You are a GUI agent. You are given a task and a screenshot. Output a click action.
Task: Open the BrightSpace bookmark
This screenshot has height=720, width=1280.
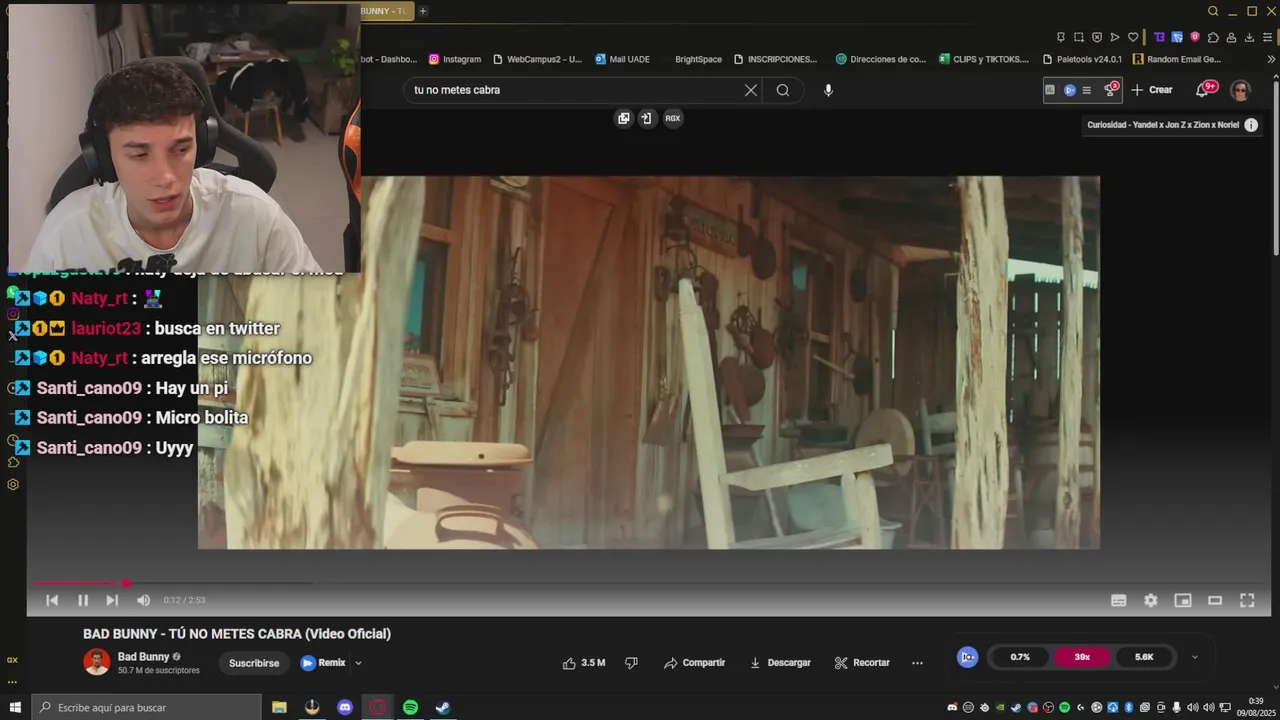click(698, 59)
